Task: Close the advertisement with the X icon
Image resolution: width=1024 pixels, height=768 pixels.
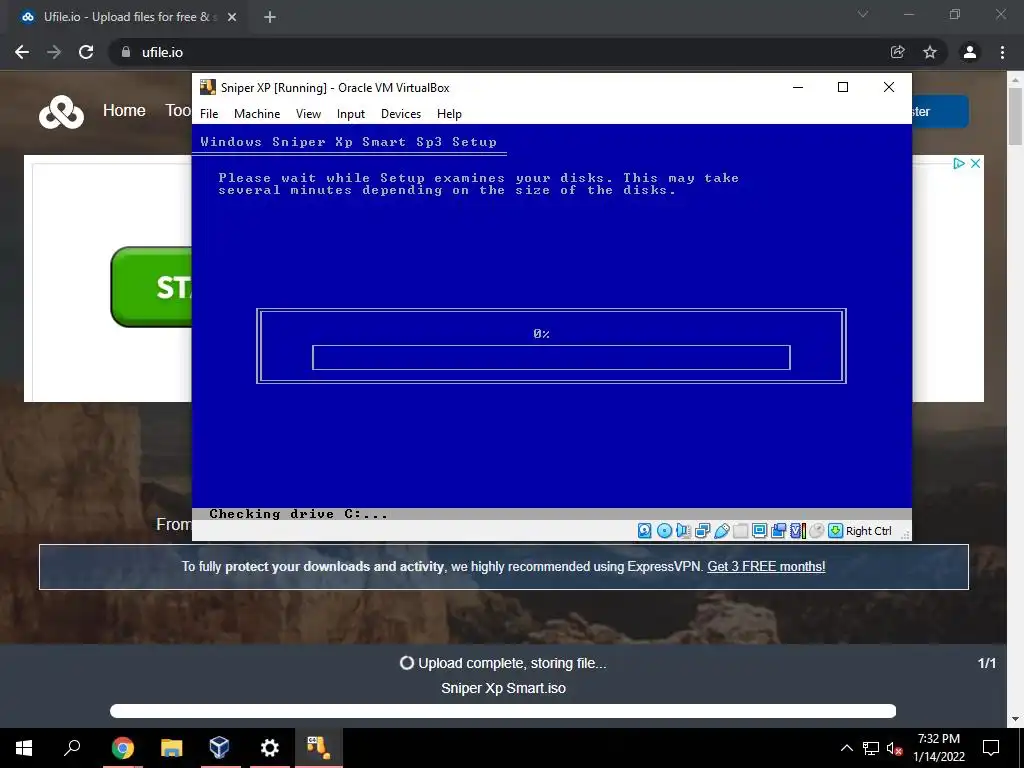Action: tap(975, 163)
